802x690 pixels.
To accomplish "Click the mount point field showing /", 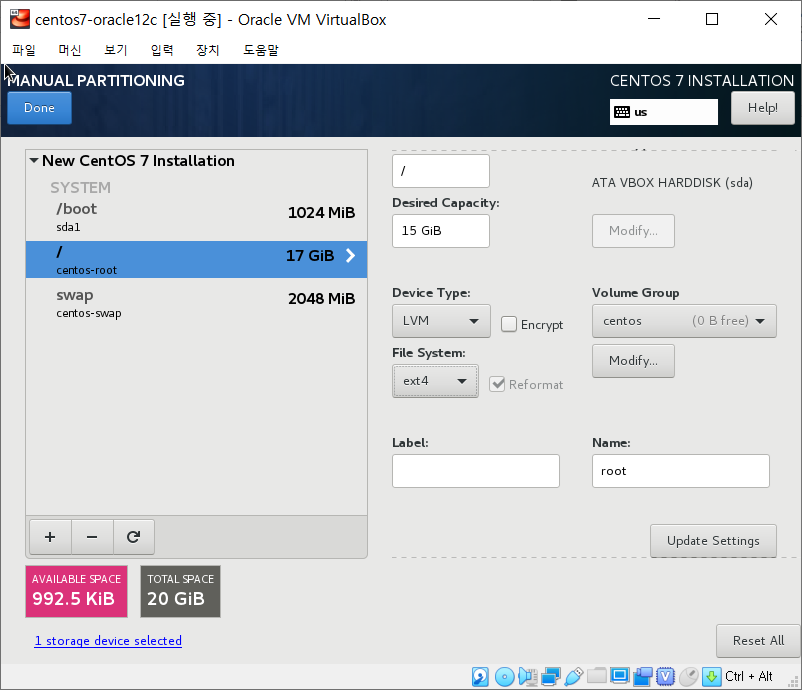I will [x=440, y=171].
